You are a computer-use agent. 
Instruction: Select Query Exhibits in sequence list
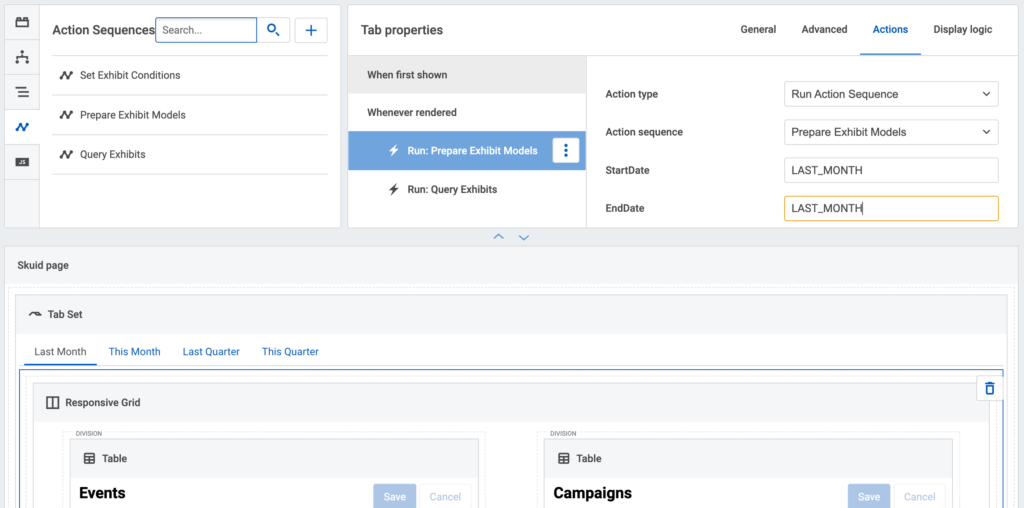pyautogui.click(x=190, y=155)
